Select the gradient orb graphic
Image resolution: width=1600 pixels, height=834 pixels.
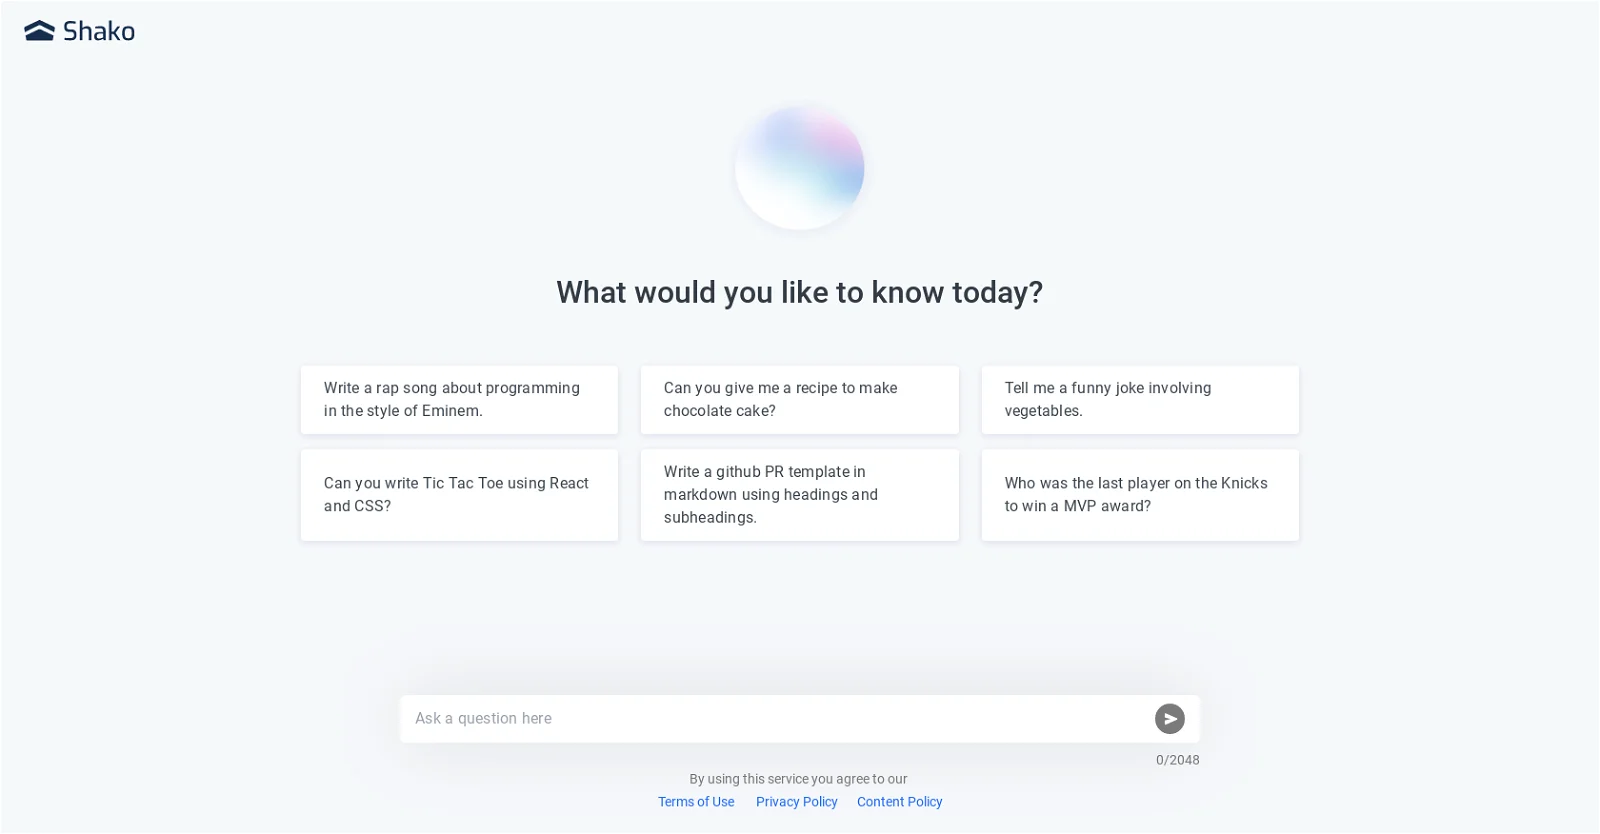[799, 167]
